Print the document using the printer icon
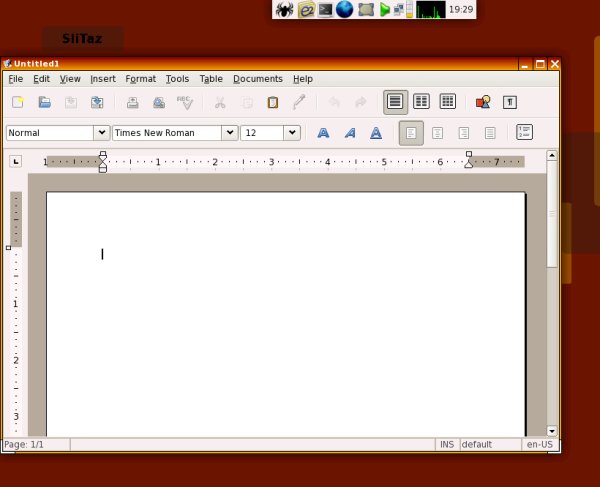The height and width of the screenshot is (487, 600). coord(132,102)
